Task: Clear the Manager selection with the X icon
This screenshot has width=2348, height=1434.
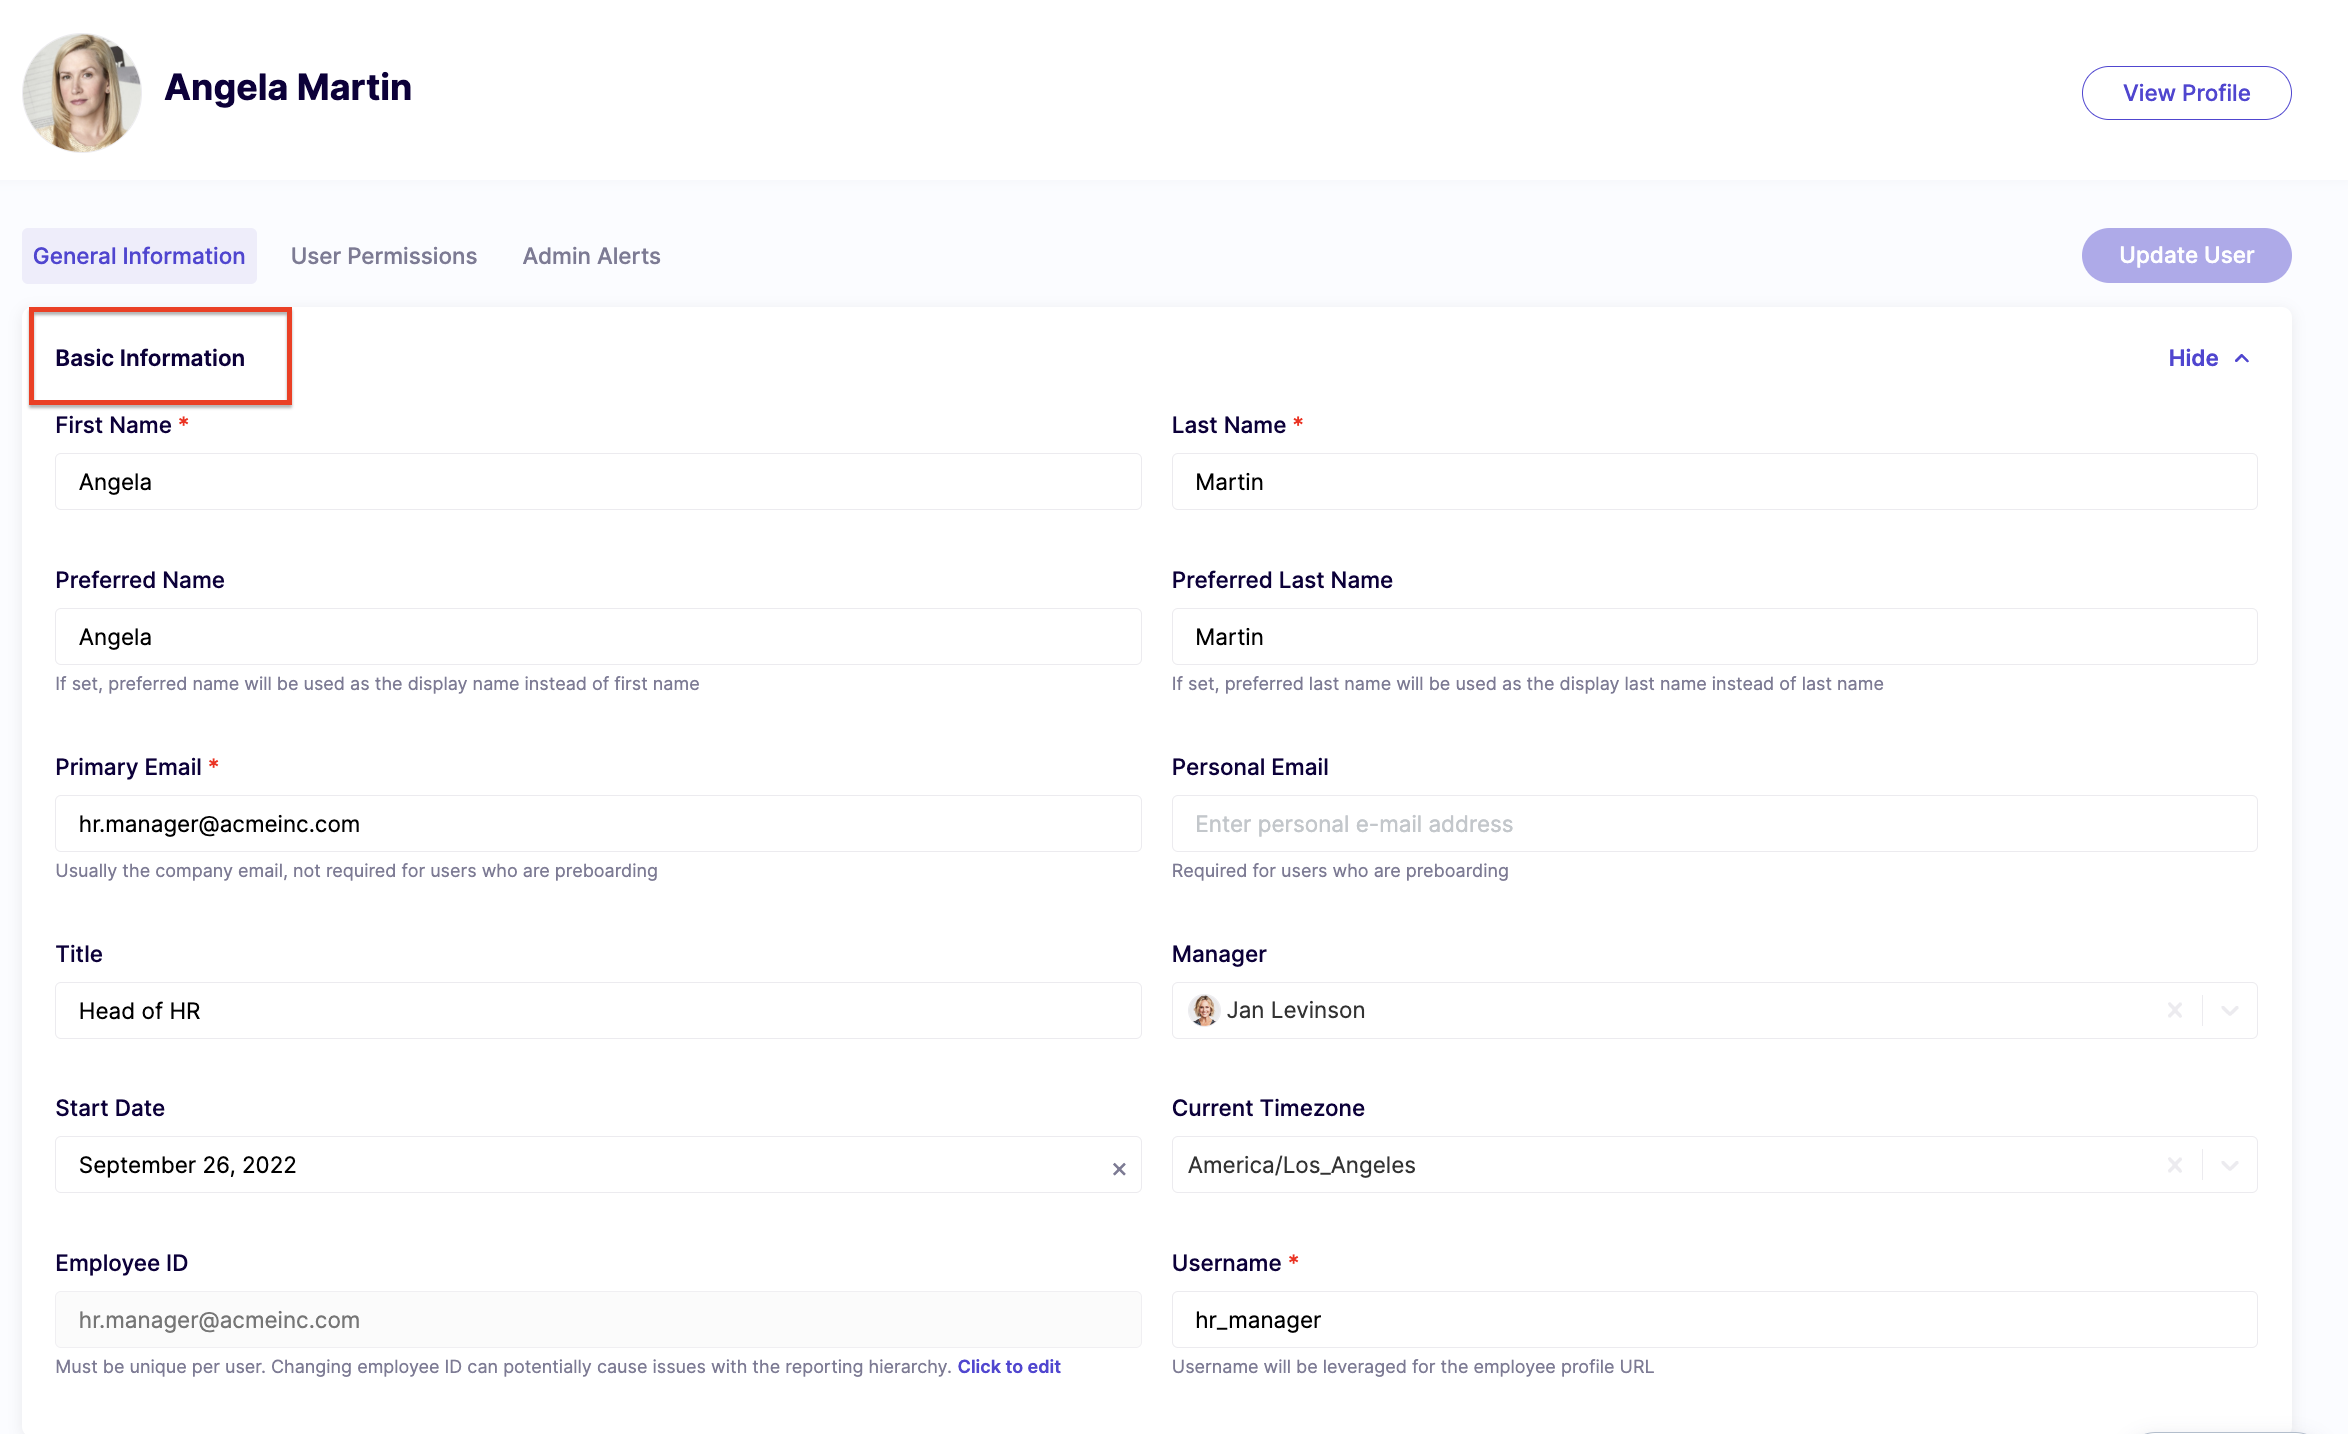Action: tap(2174, 1011)
